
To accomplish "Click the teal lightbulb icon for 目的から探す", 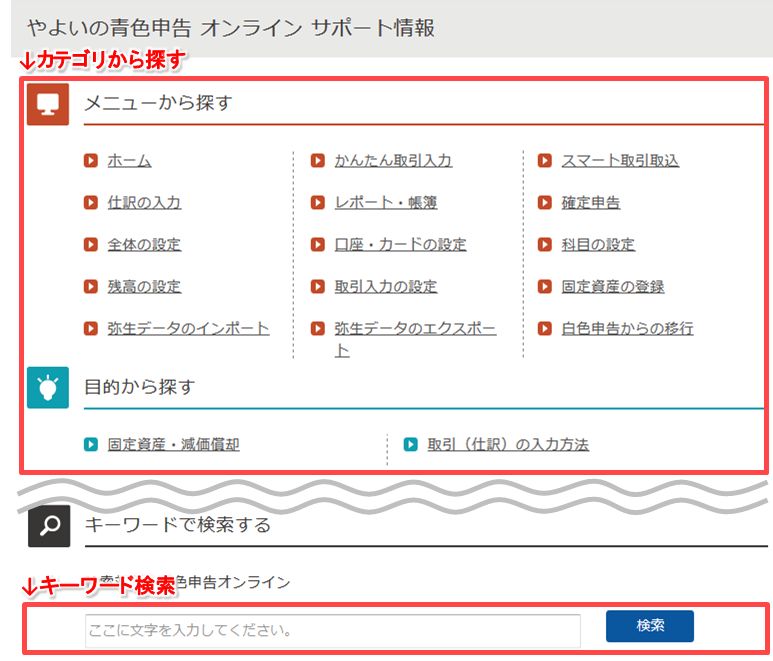I will tap(48, 387).
